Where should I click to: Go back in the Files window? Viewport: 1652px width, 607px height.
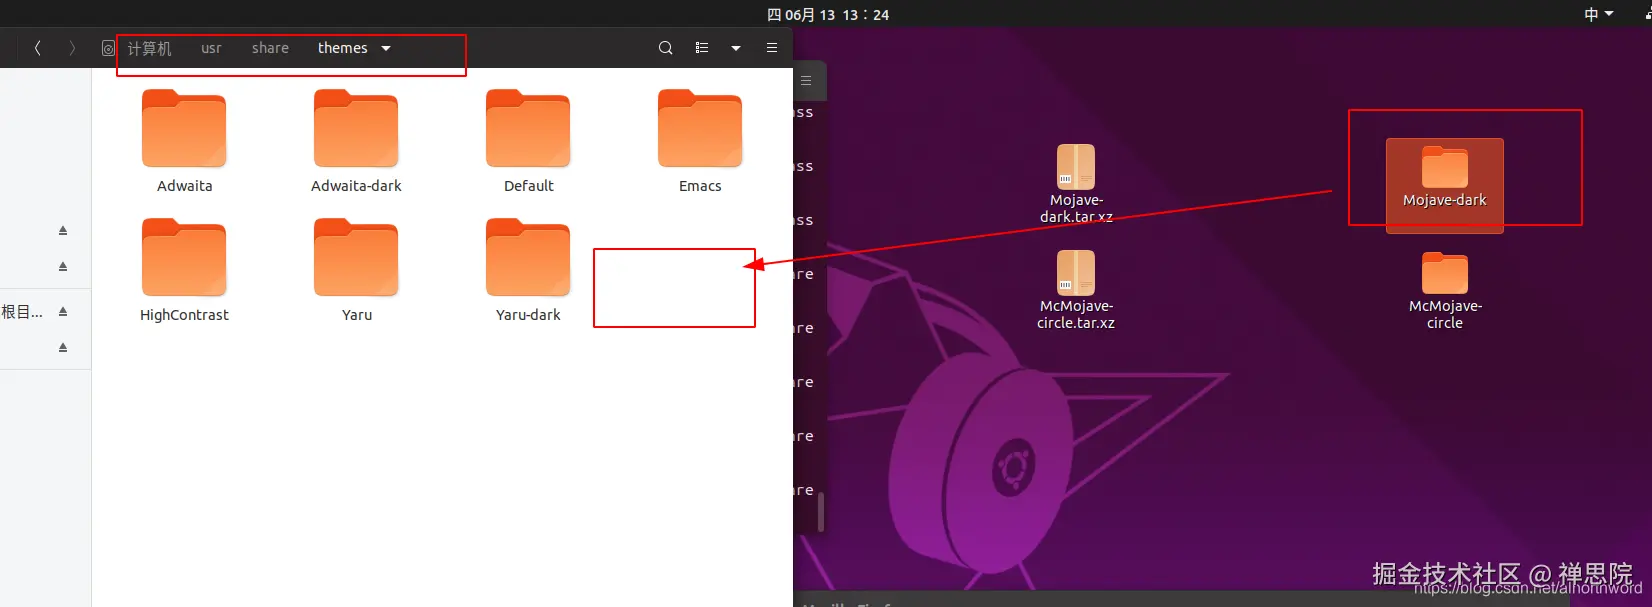38,48
